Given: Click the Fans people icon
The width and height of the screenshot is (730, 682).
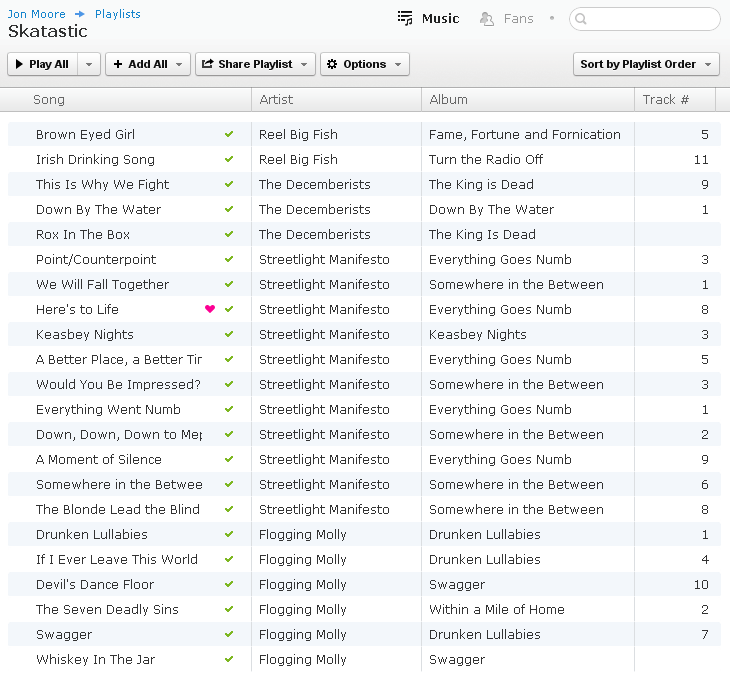Looking at the screenshot, I should (x=487, y=19).
